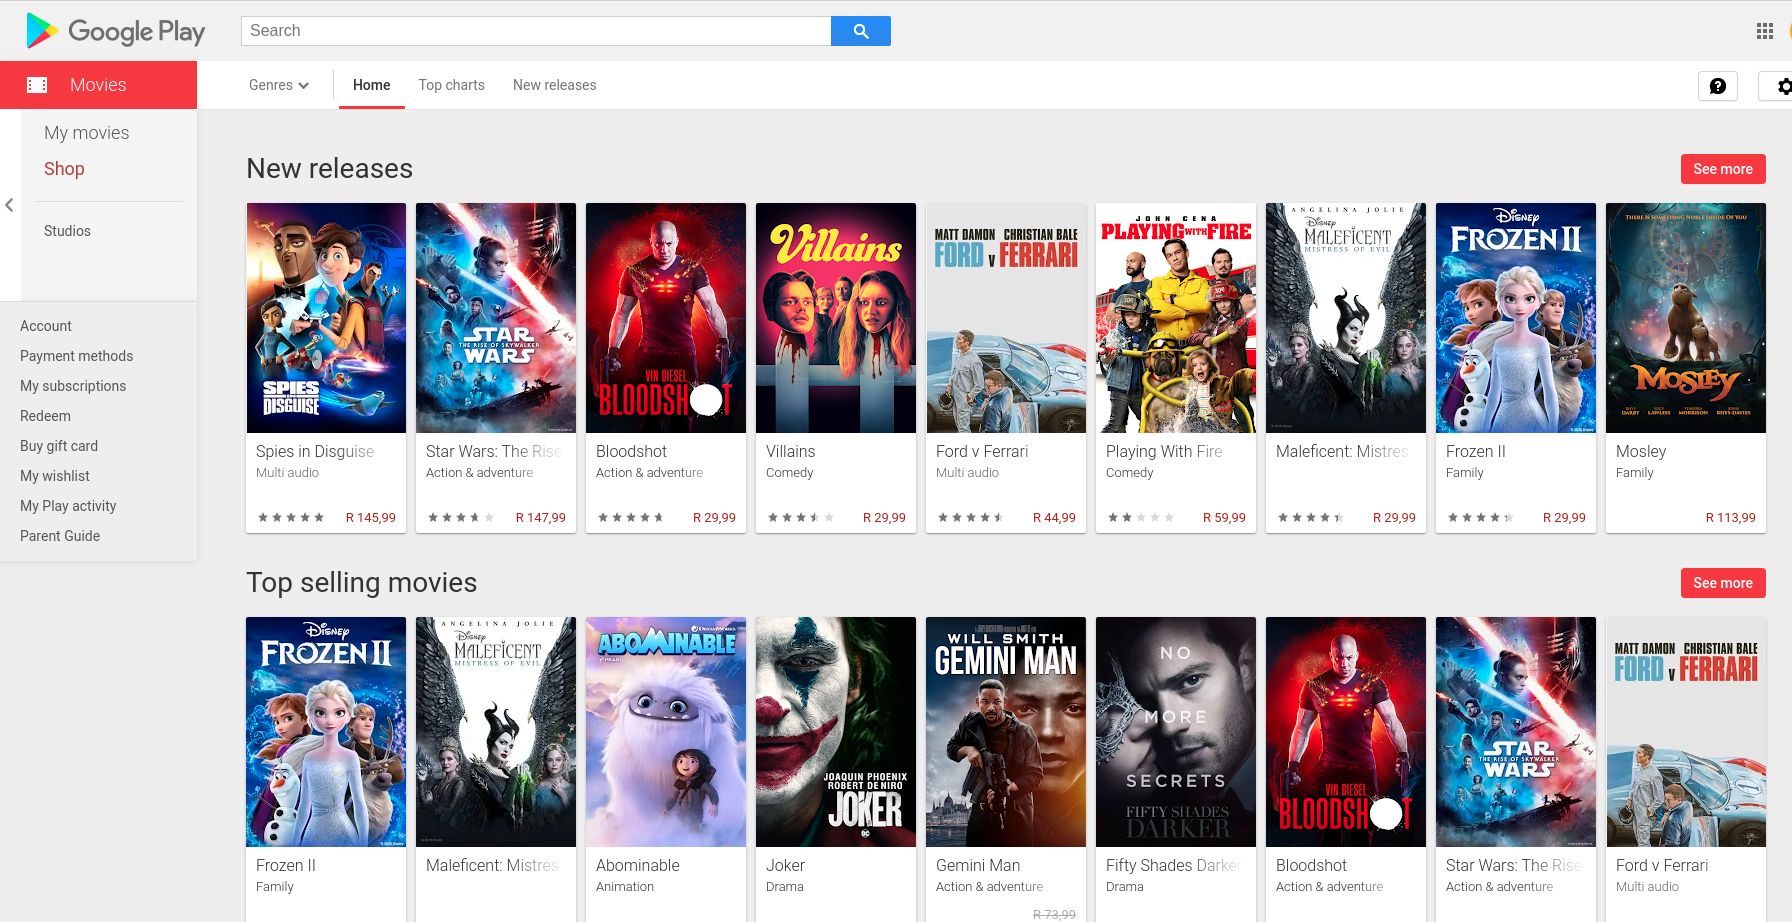The height and width of the screenshot is (922, 1792).
Task: Open the Fifty Shades Darker poster
Action: click(x=1176, y=732)
